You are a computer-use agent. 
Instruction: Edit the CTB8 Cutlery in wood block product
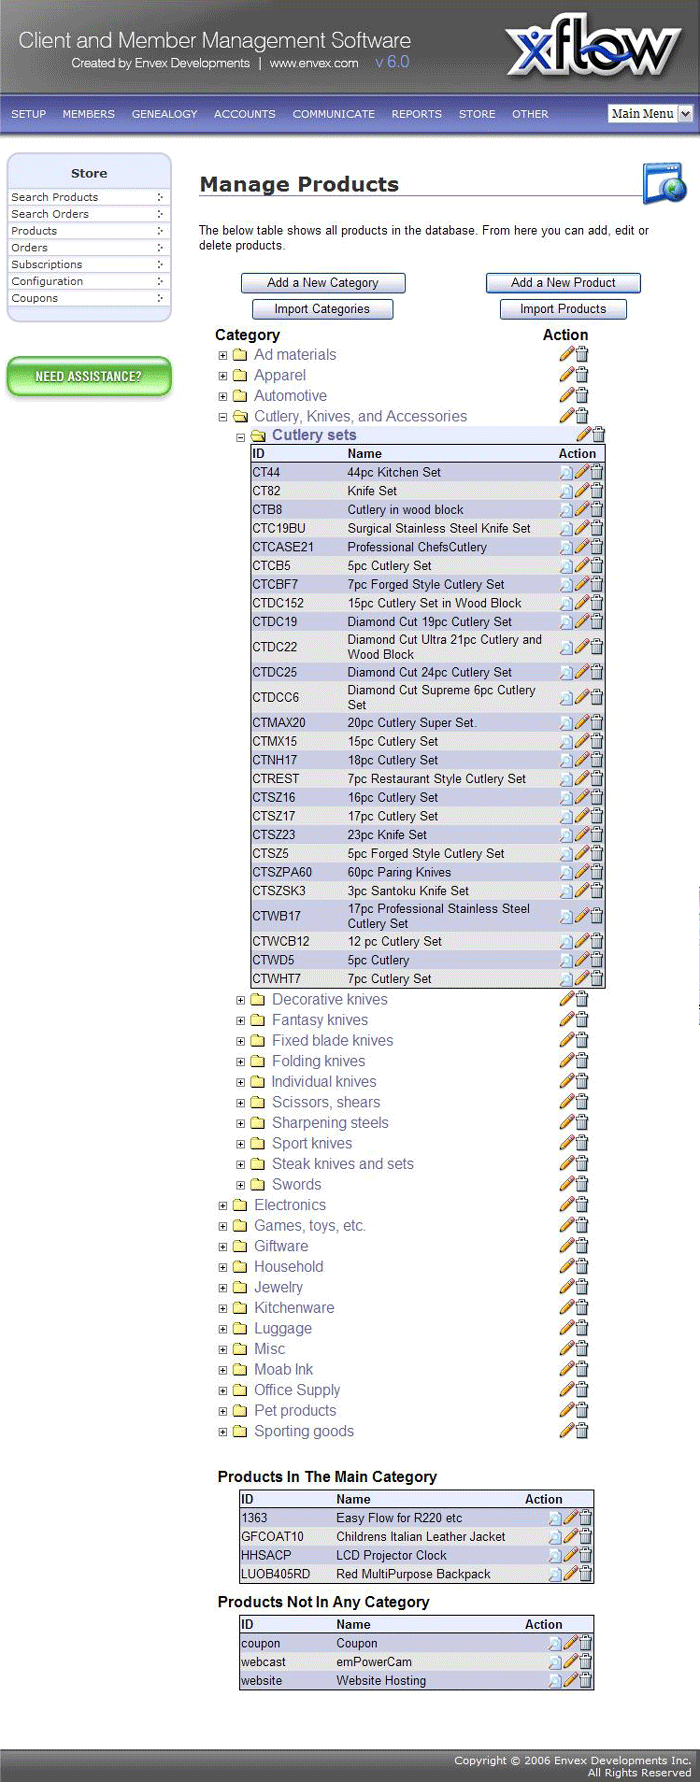pyautogui.click(x=581, y=510)
